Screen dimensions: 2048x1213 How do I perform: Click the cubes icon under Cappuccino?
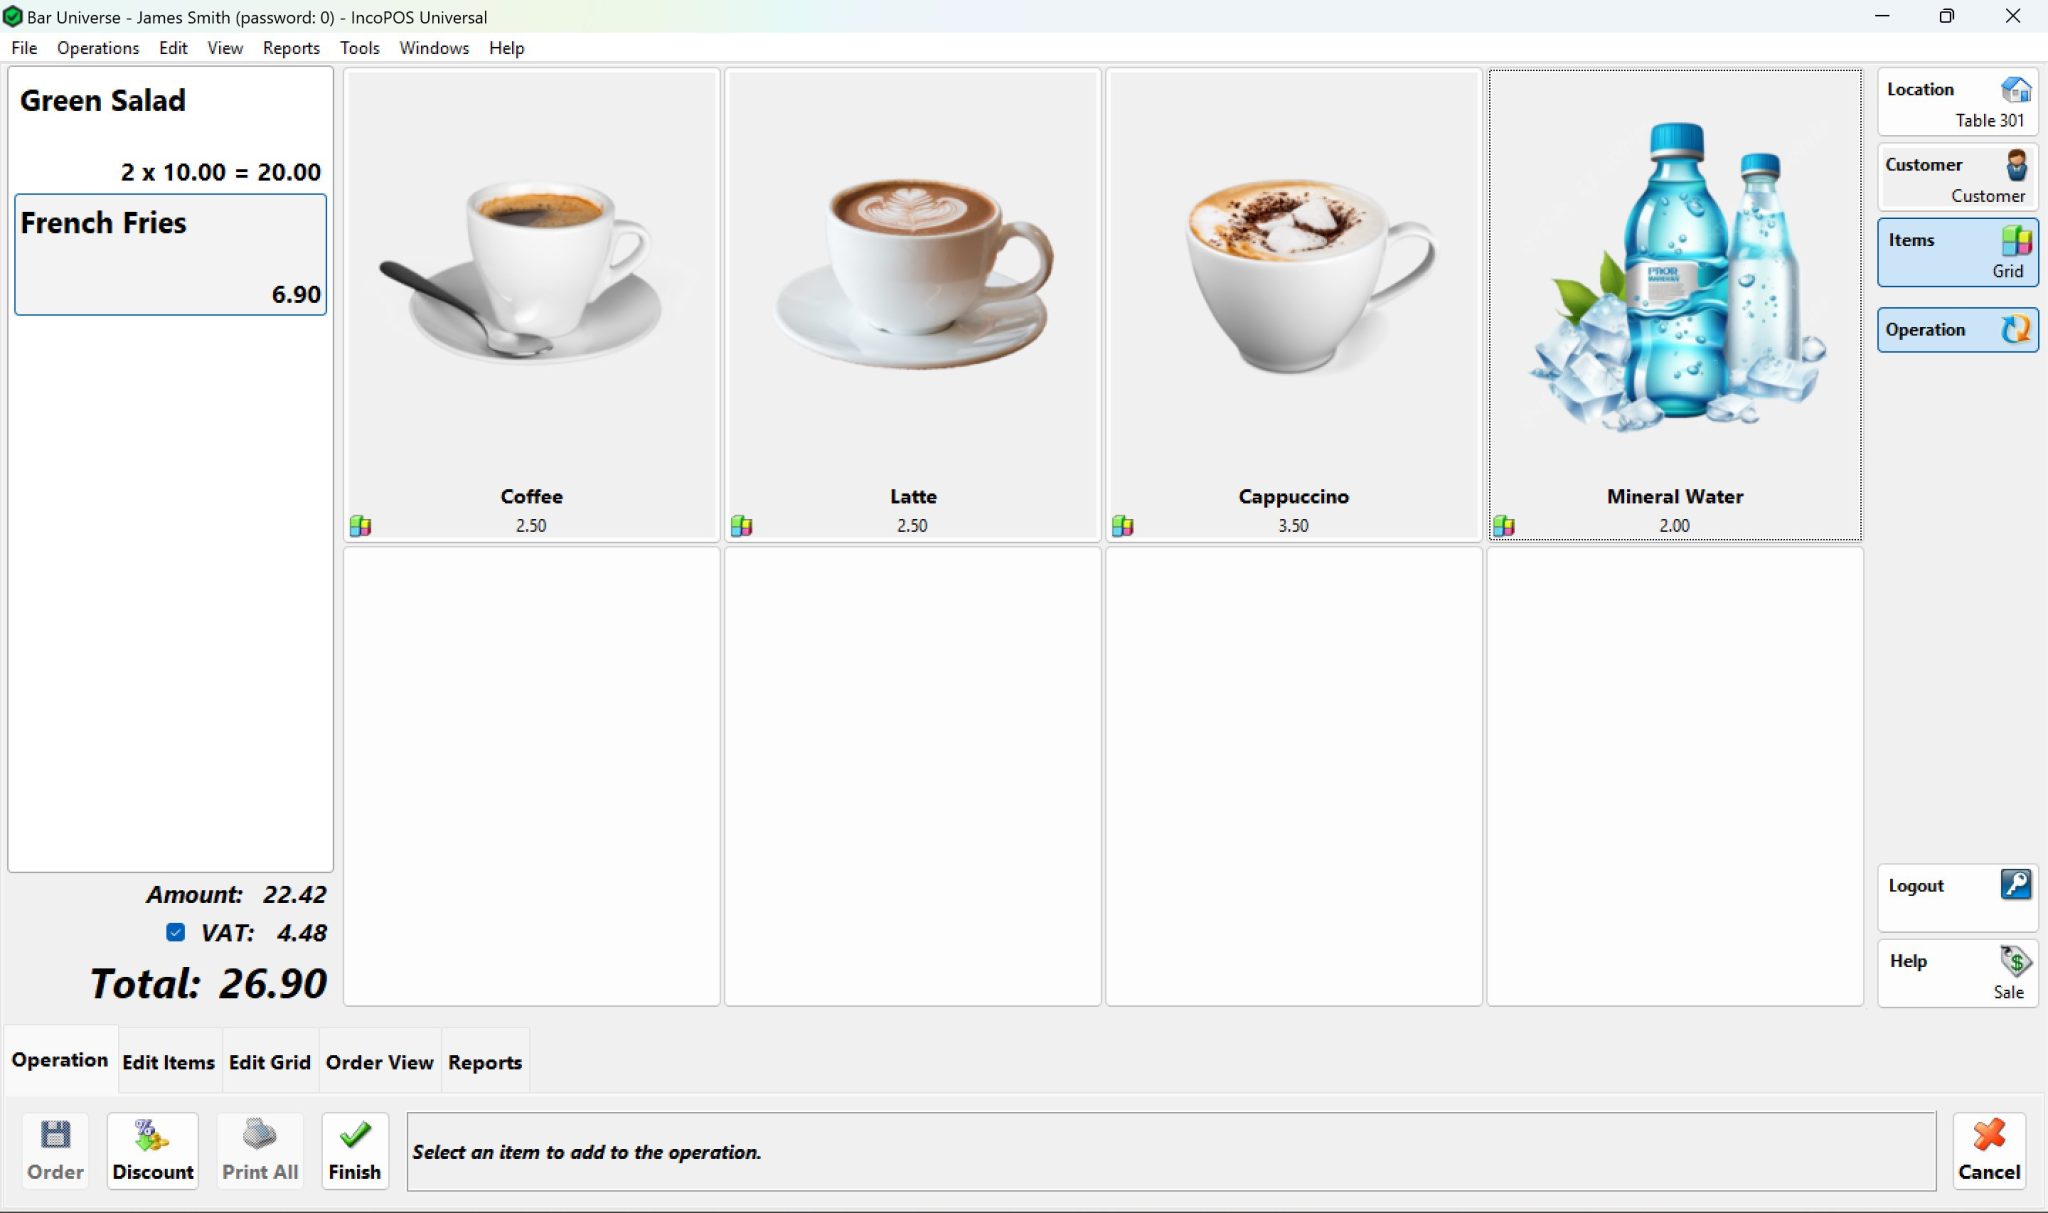[x=1122, y=526]
